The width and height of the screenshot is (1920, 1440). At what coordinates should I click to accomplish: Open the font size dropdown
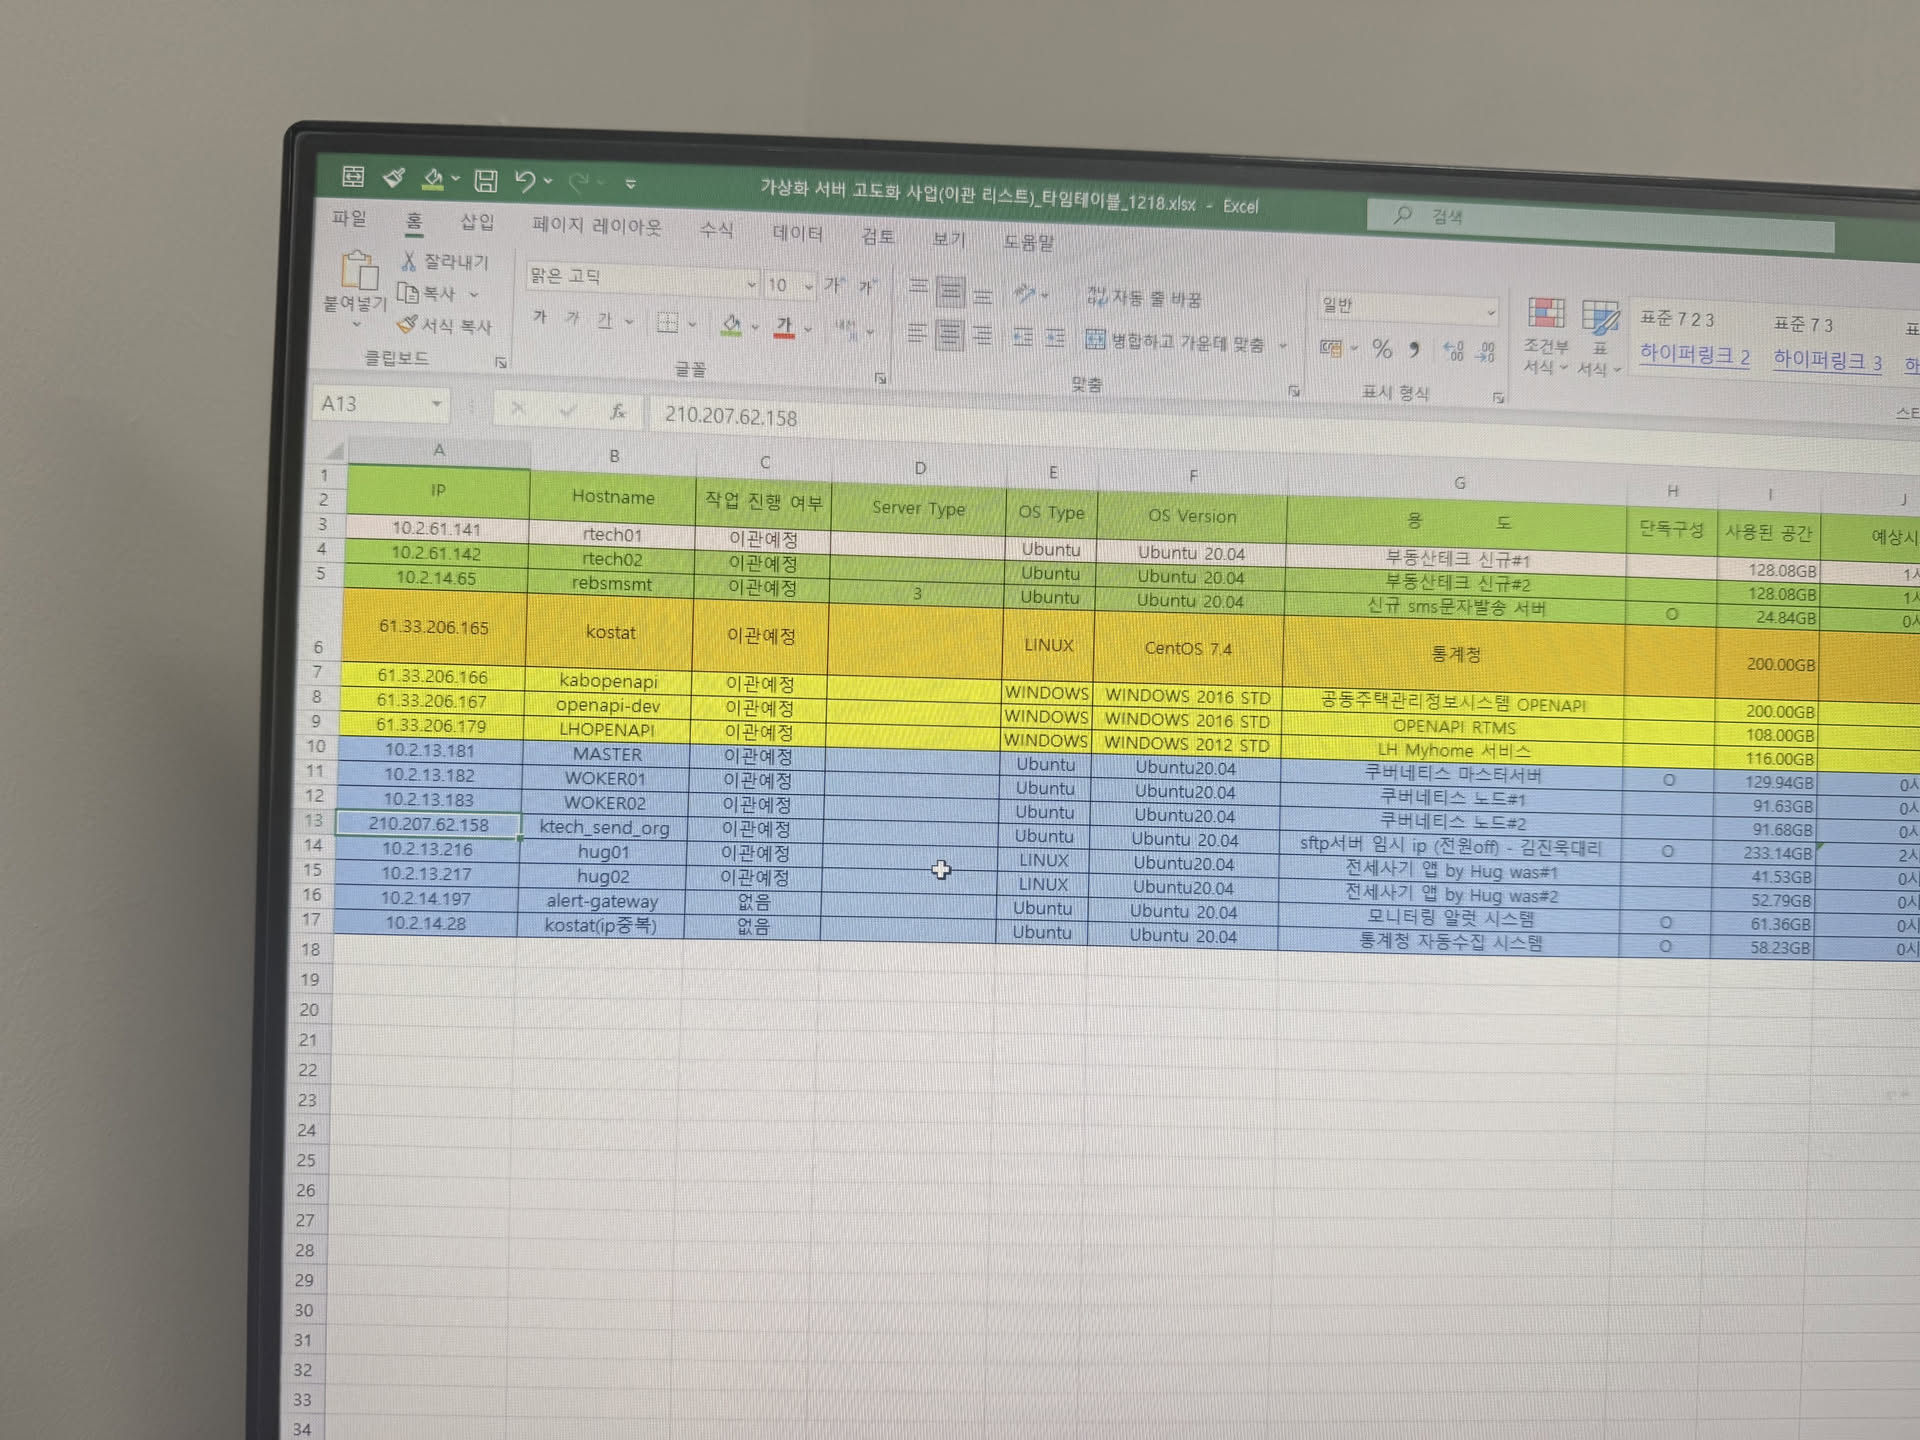(808, 288)
